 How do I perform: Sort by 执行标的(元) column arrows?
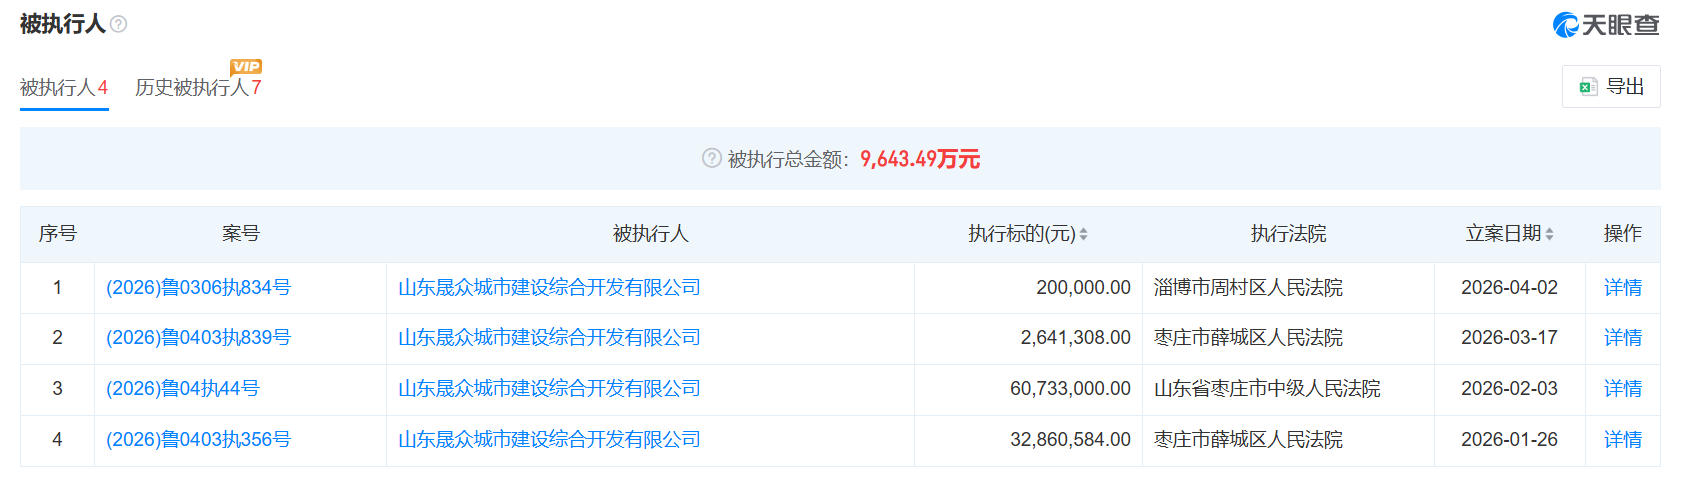coord(1083,234)
